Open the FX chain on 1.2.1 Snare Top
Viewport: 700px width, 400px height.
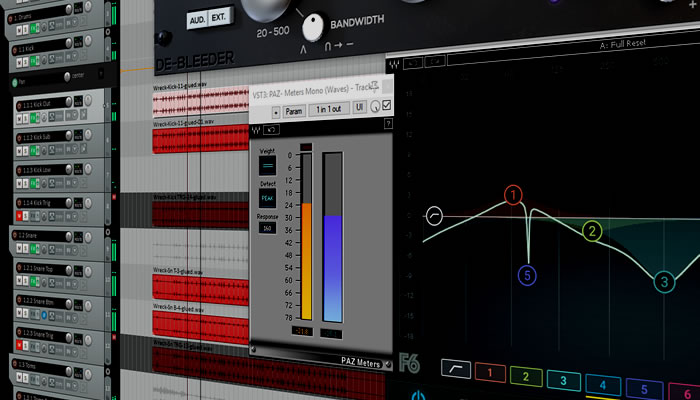pyautogui.click(x=33, y=281)
